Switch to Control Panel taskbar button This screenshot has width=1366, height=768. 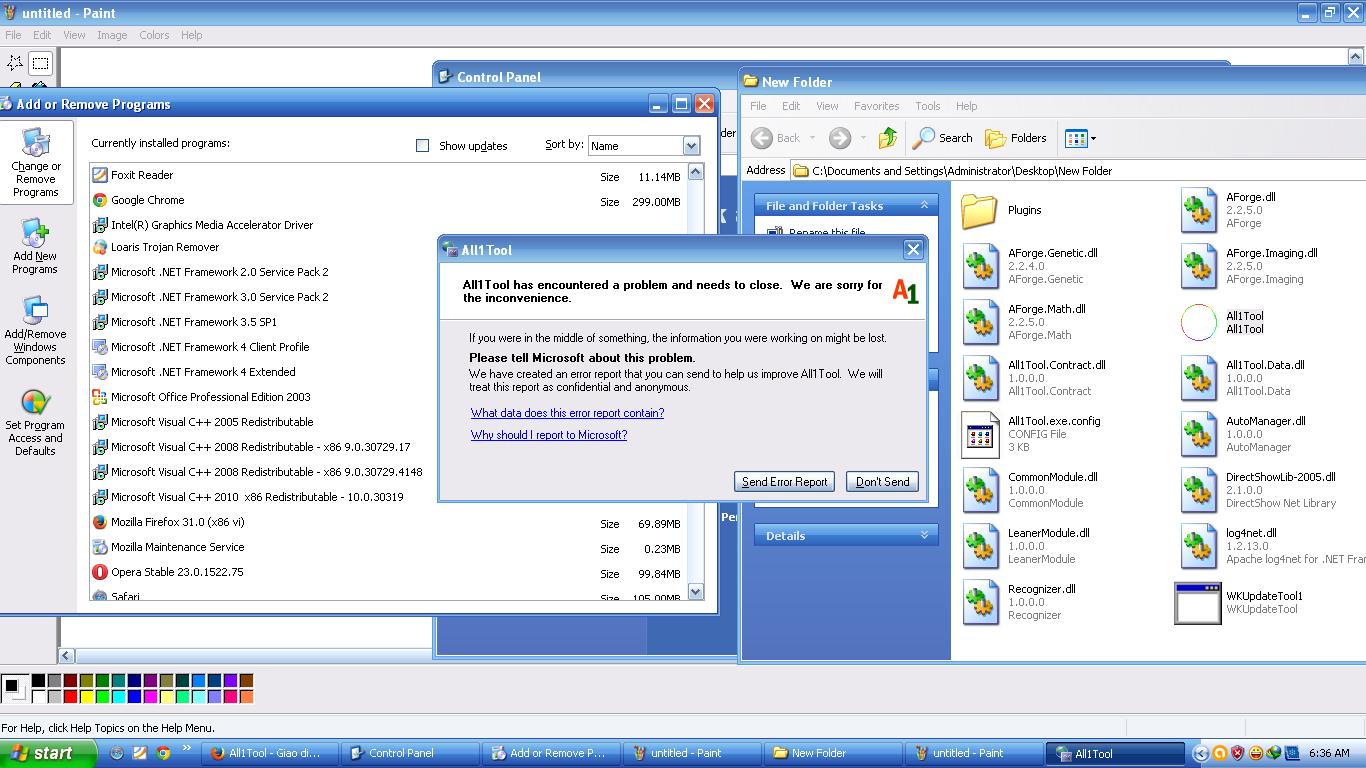coord(411,753)
